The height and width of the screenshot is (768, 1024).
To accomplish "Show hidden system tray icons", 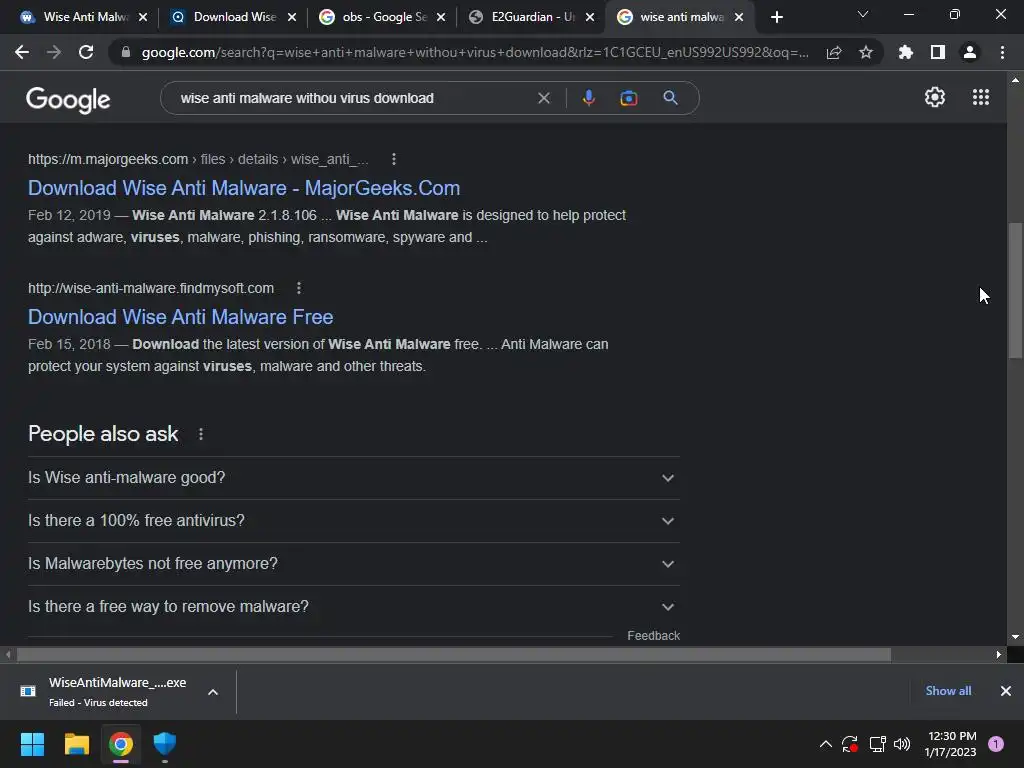I will tap(825, 744).
